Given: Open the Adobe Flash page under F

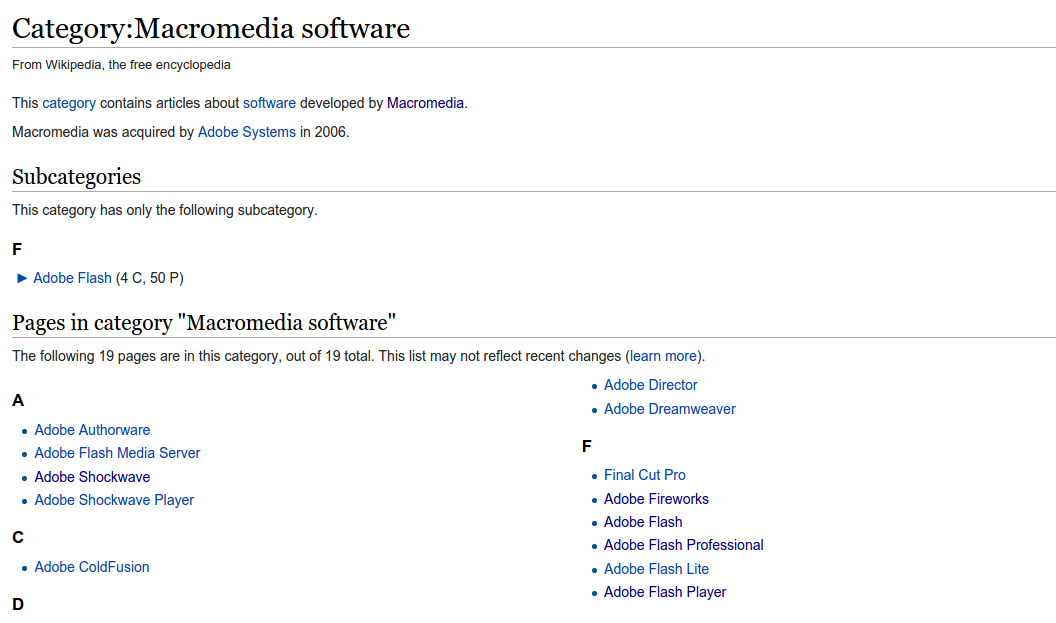Looking at the screenshot, I should point(643,522).
